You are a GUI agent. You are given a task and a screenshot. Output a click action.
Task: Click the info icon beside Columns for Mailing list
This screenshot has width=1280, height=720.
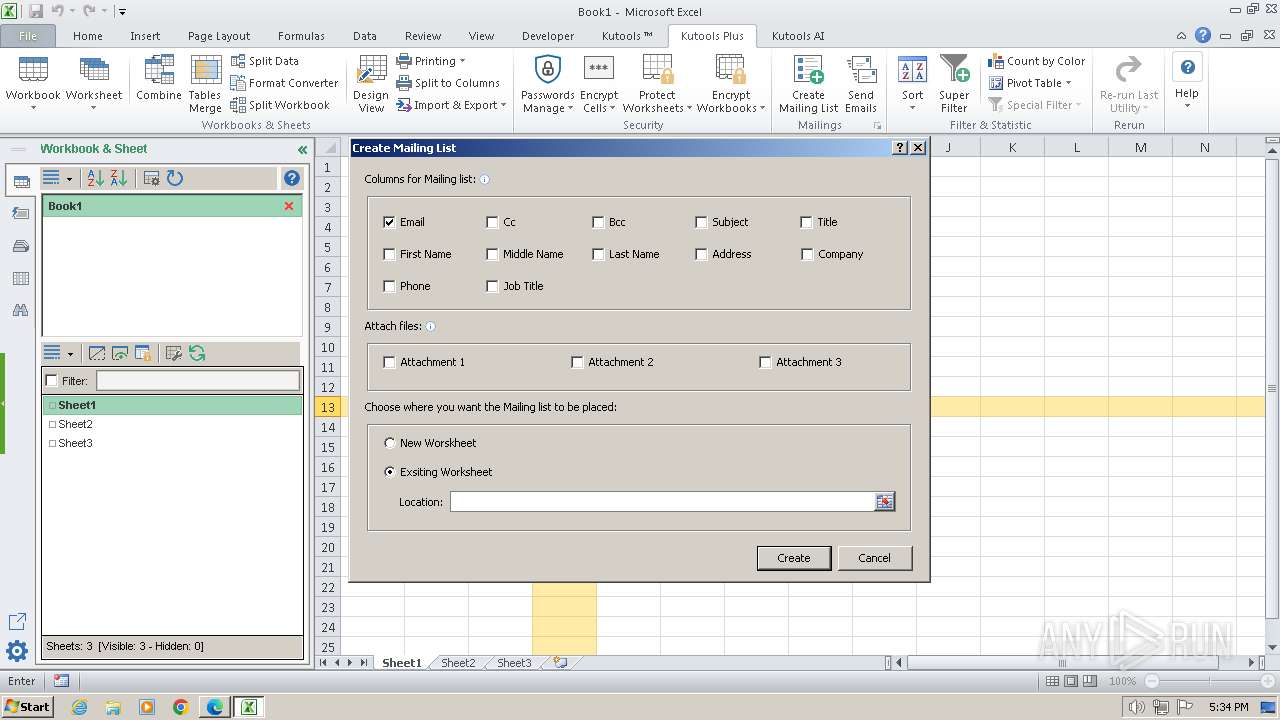(485, 180)
